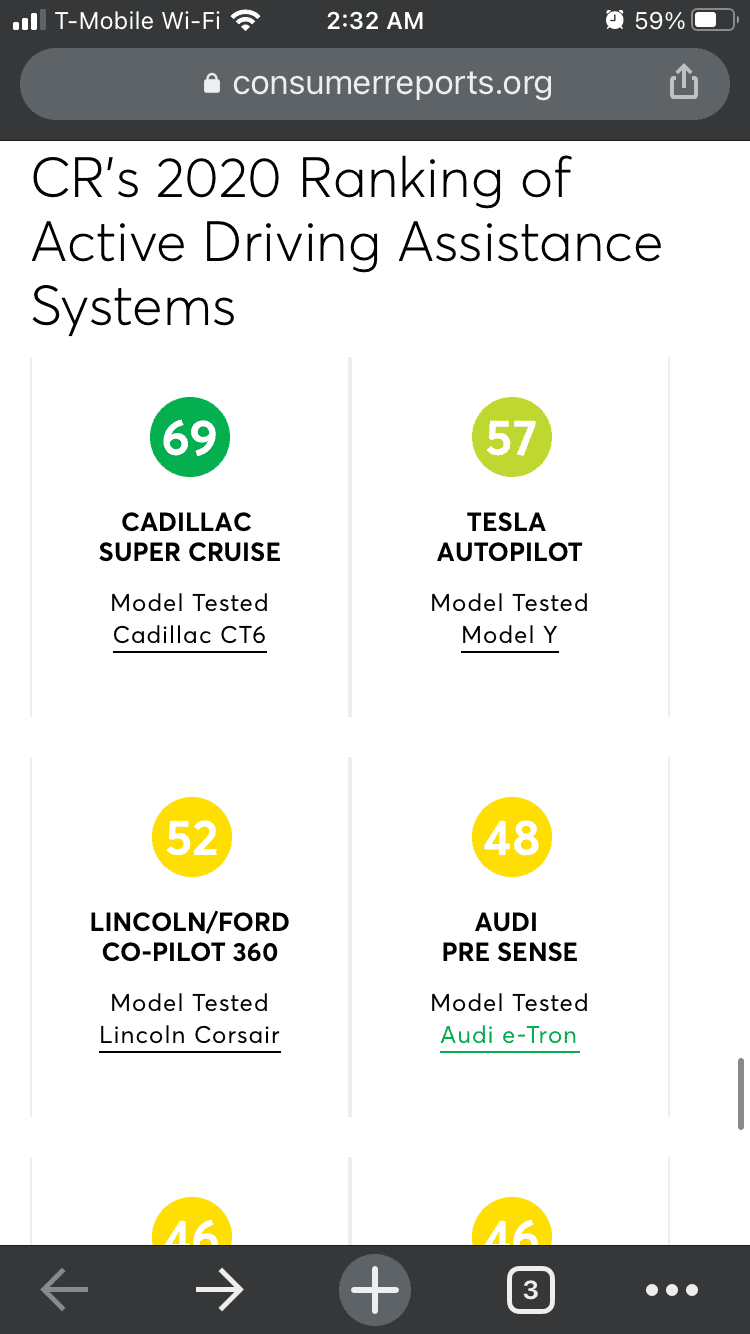Open the Cadillac CT6 model link
This screenshot has height=1334, width=750.
point(189,635)
